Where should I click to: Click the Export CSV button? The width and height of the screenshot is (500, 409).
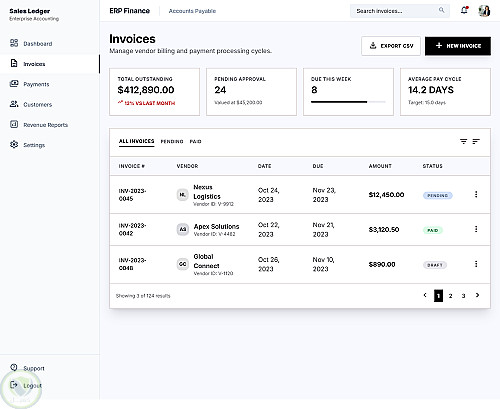(x=391, y=46)
